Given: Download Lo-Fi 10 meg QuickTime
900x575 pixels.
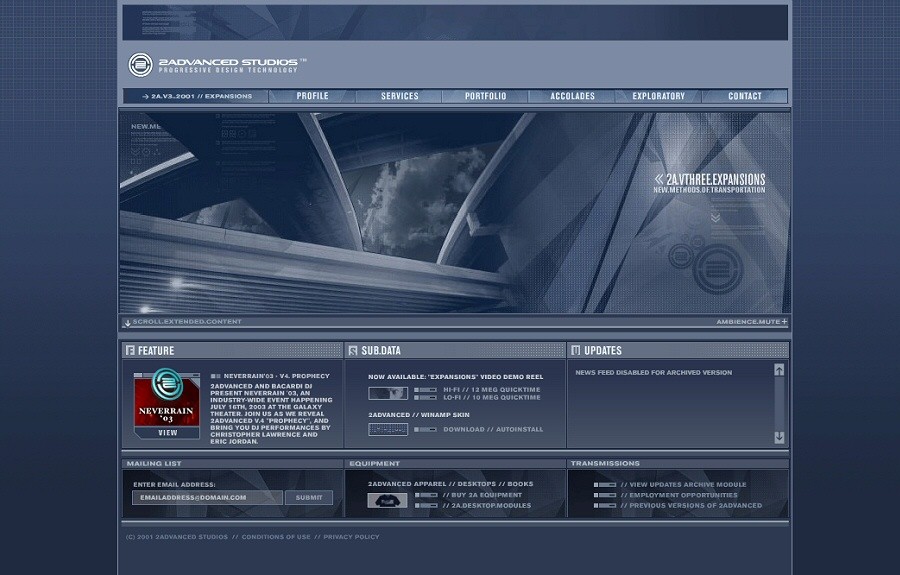Looking at the screenshot, I should coord(492,397).
